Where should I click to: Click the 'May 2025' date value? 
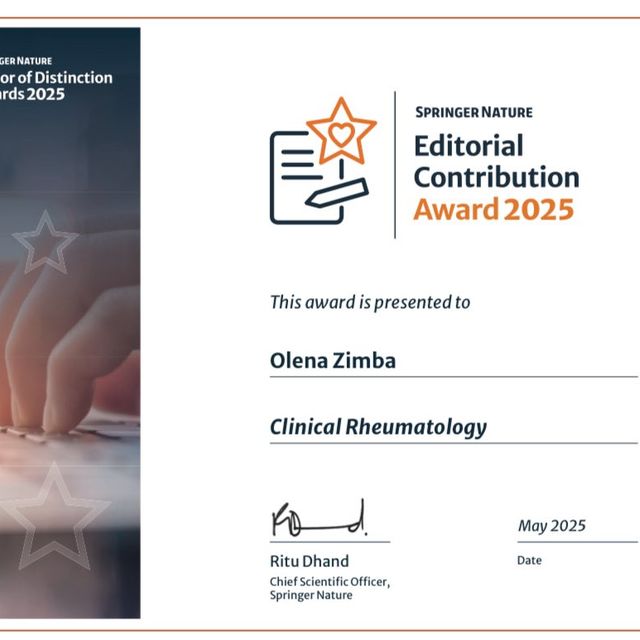(552, 526)
